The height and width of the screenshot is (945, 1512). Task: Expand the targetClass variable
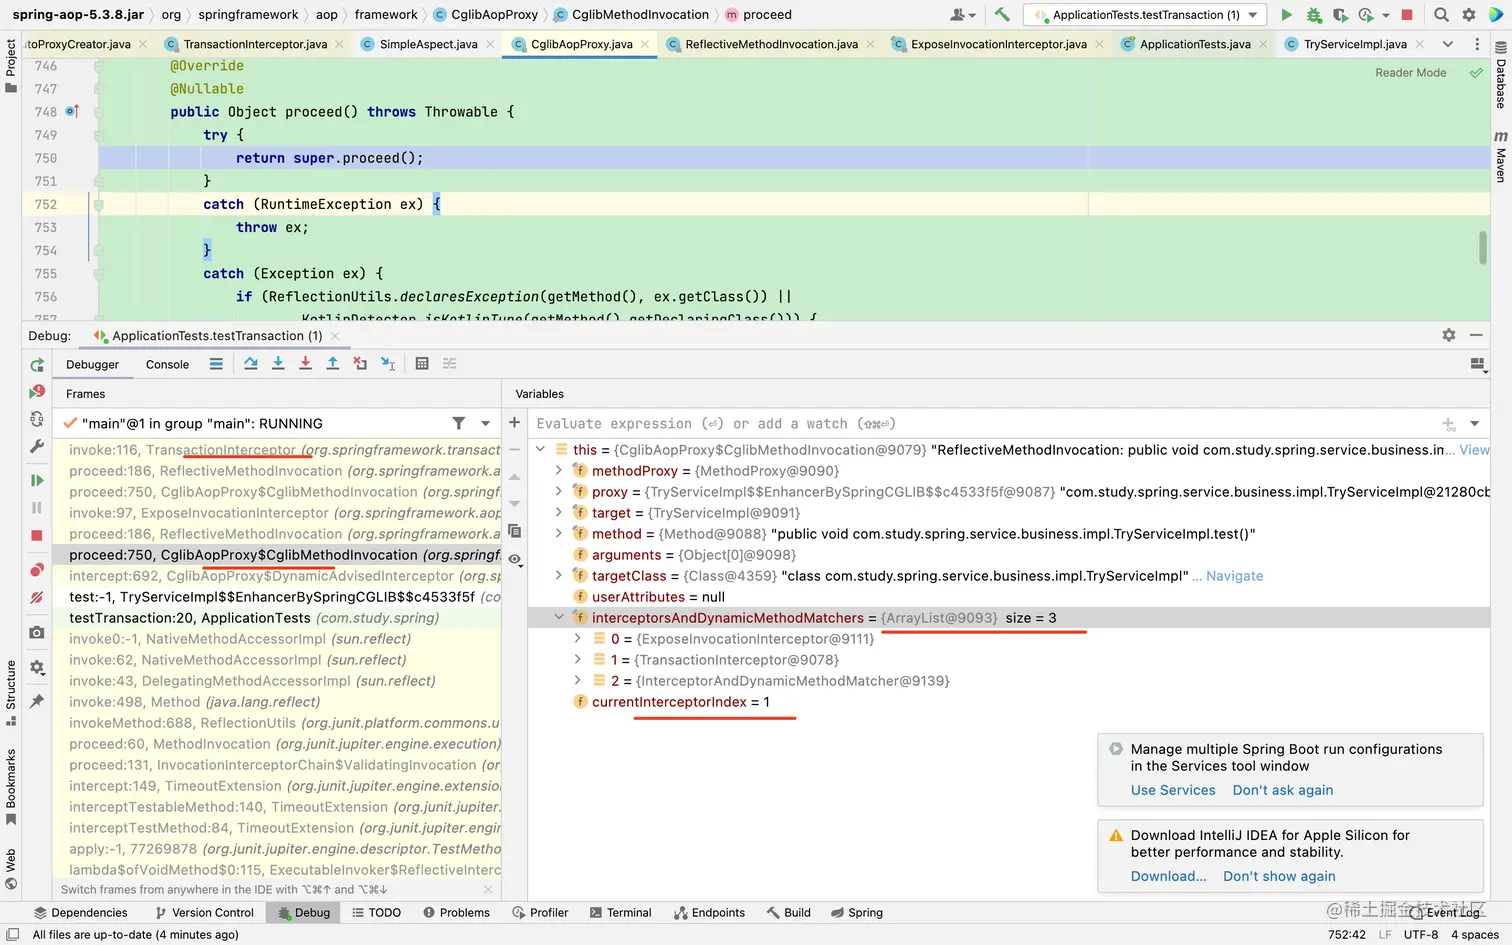click(559, 576)
